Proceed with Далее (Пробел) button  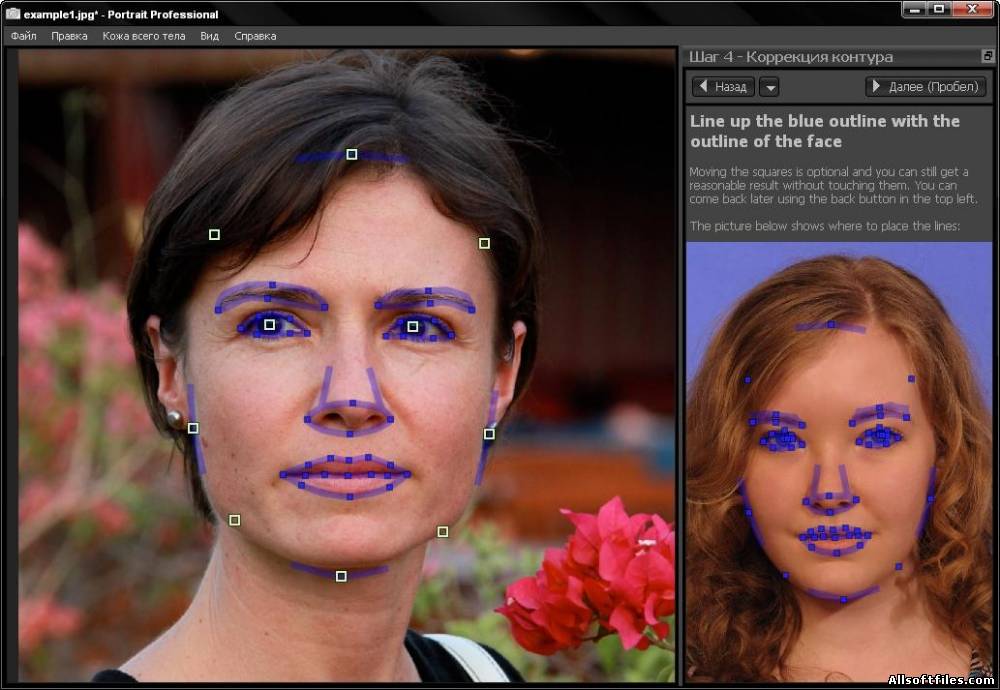pos(925,87)
